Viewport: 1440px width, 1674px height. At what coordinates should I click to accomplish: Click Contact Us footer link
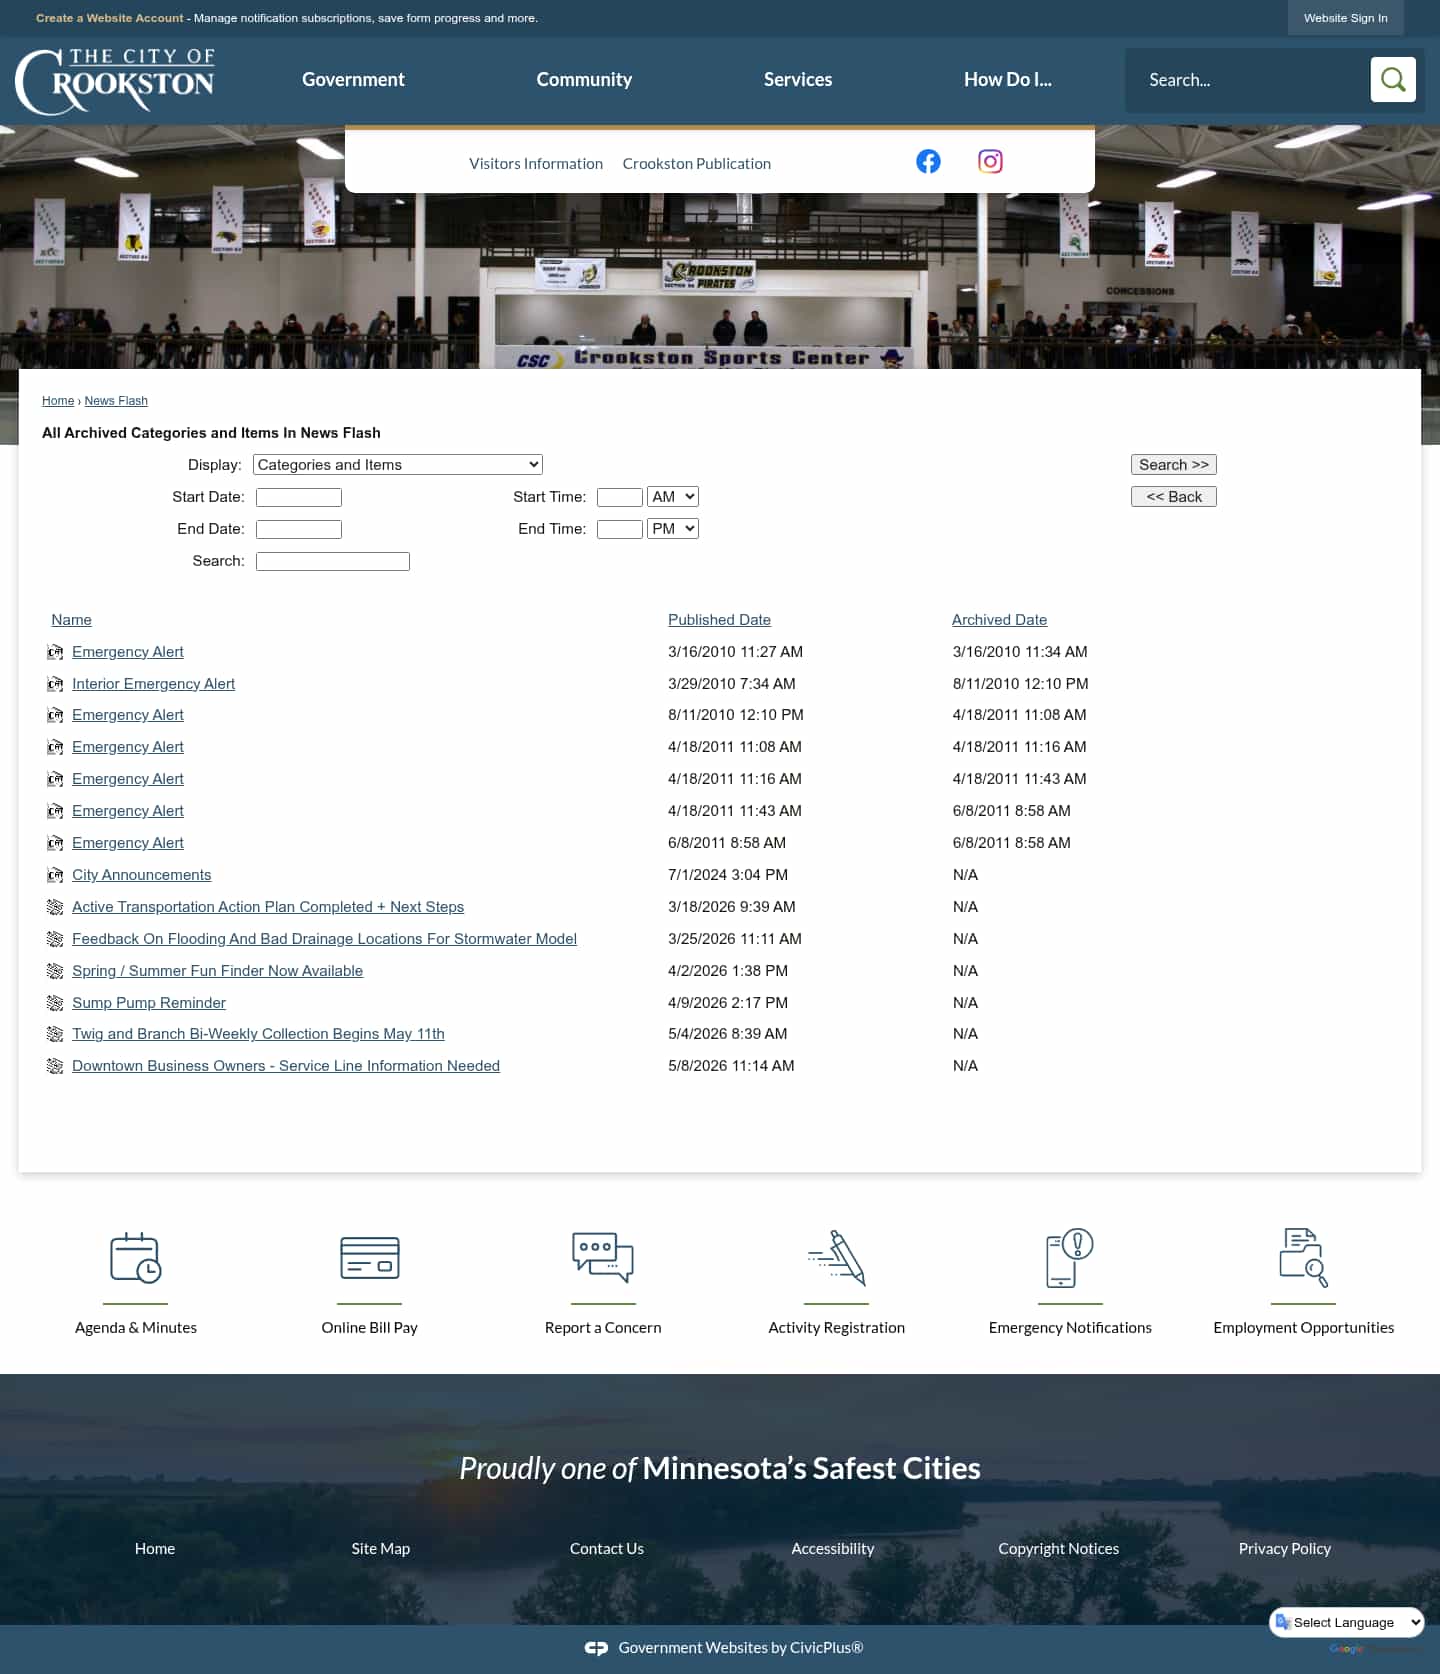coord(607,1548)
